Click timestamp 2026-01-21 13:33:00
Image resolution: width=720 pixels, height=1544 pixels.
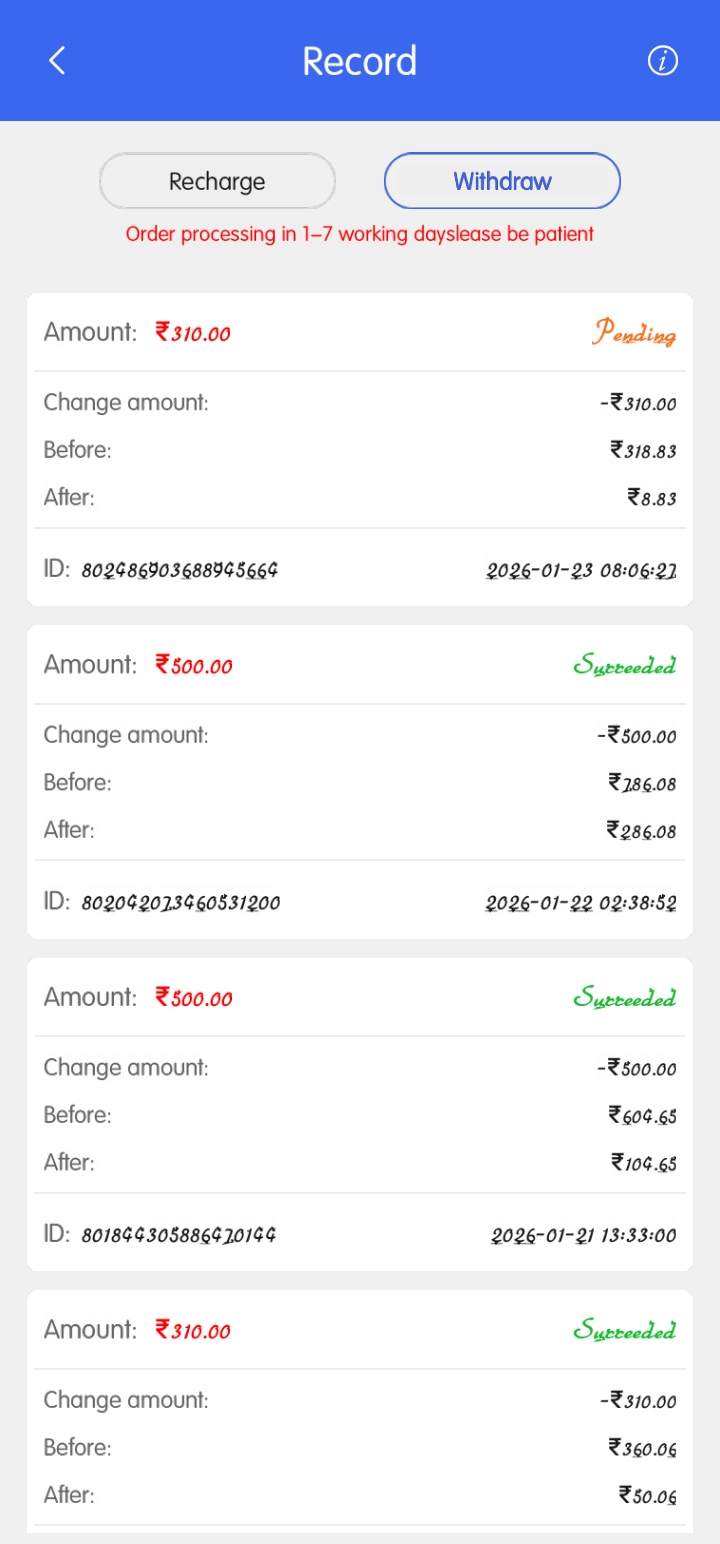(583, 1235)
